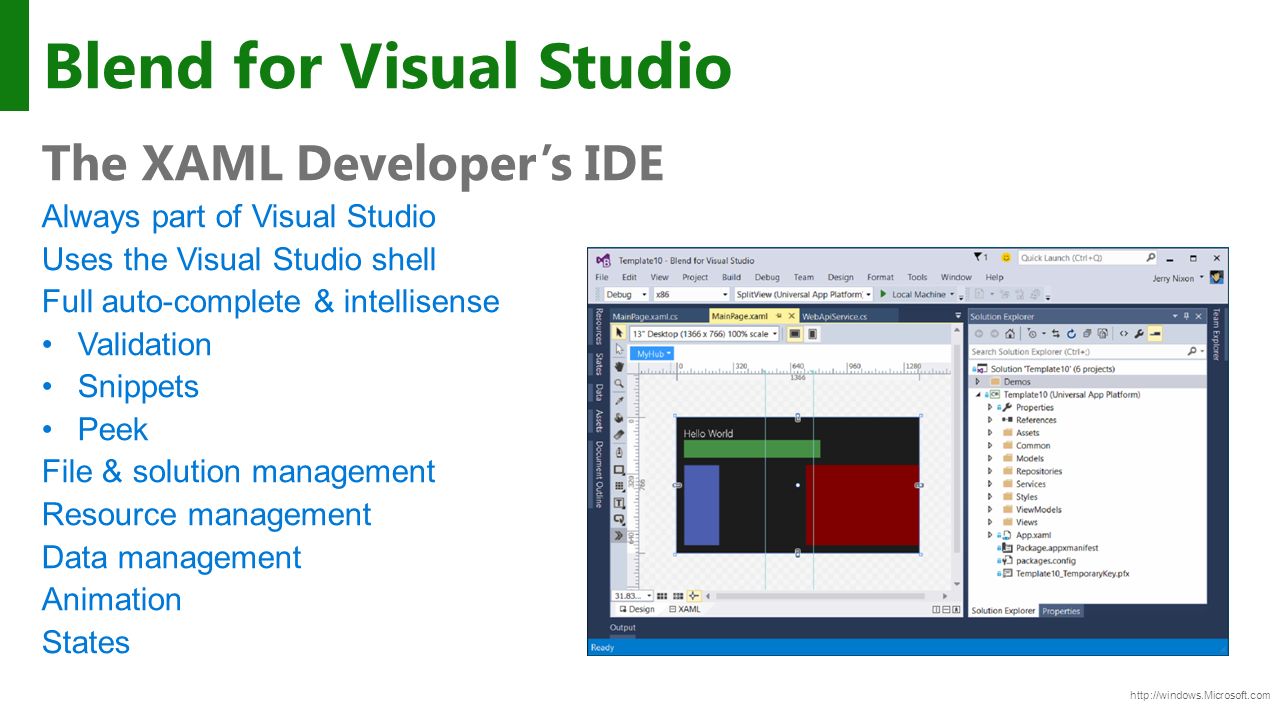Open the Properties panel tab
The image size is (1280, 720).
click(x=1061, y=611)
